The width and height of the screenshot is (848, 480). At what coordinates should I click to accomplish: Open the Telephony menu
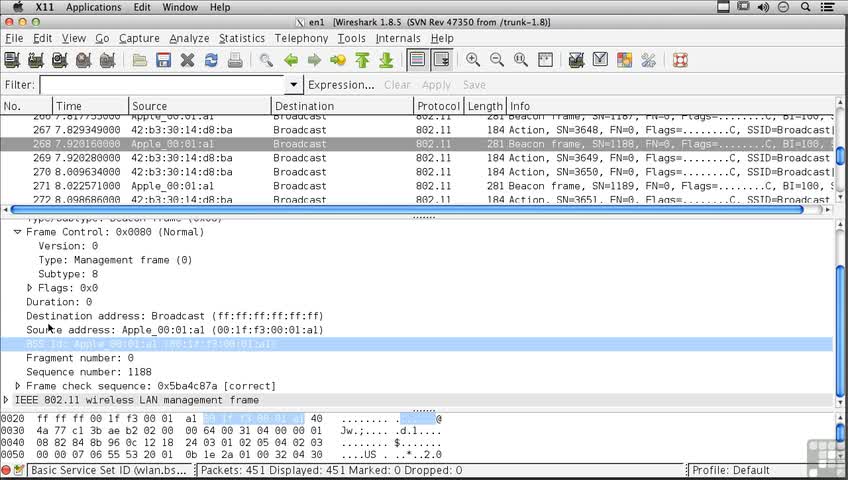tap(301, 38)
